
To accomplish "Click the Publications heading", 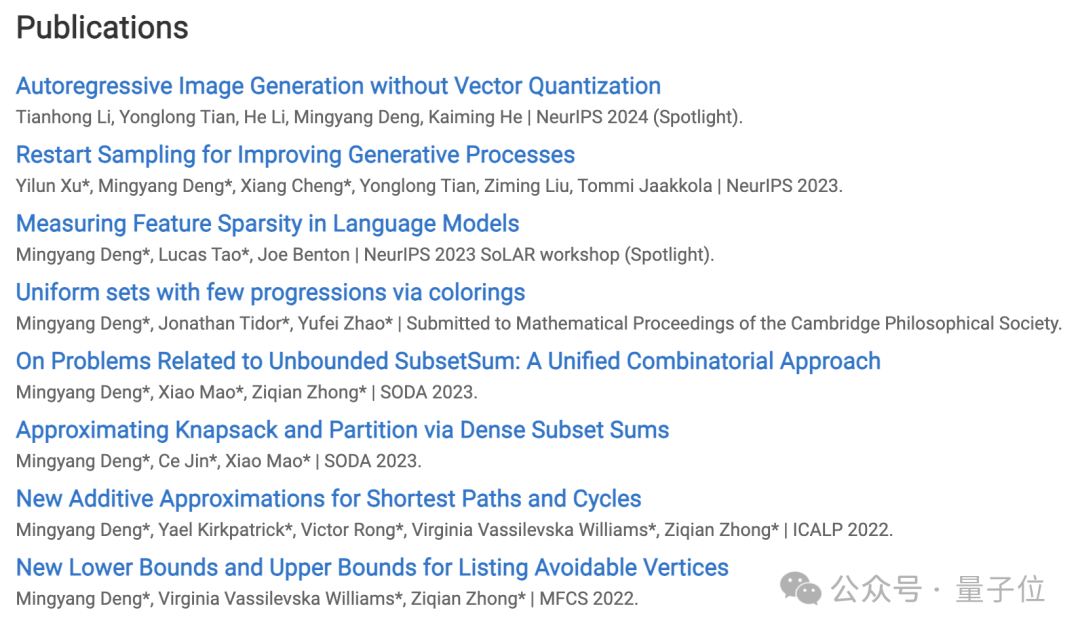I will click(x=102, y=28).
